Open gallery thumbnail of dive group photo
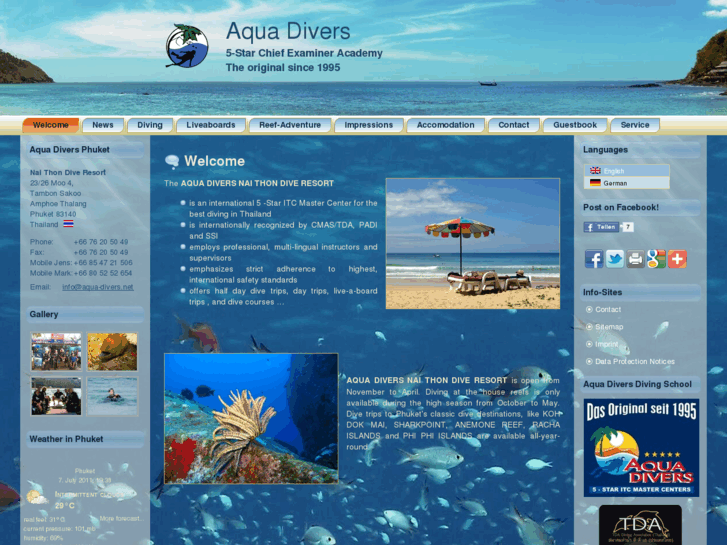Image resolution: width=727 pixels, height=545 pixels. pyautogui.click(x=56, y=352)
